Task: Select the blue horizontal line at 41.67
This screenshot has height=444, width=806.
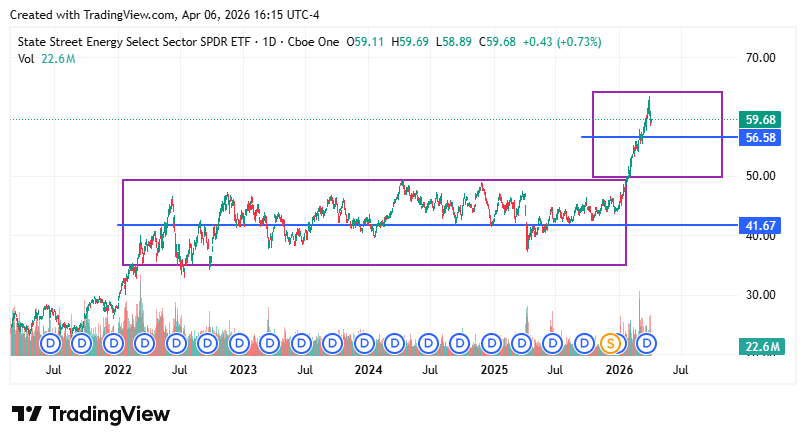Action: tap(428, 225)
